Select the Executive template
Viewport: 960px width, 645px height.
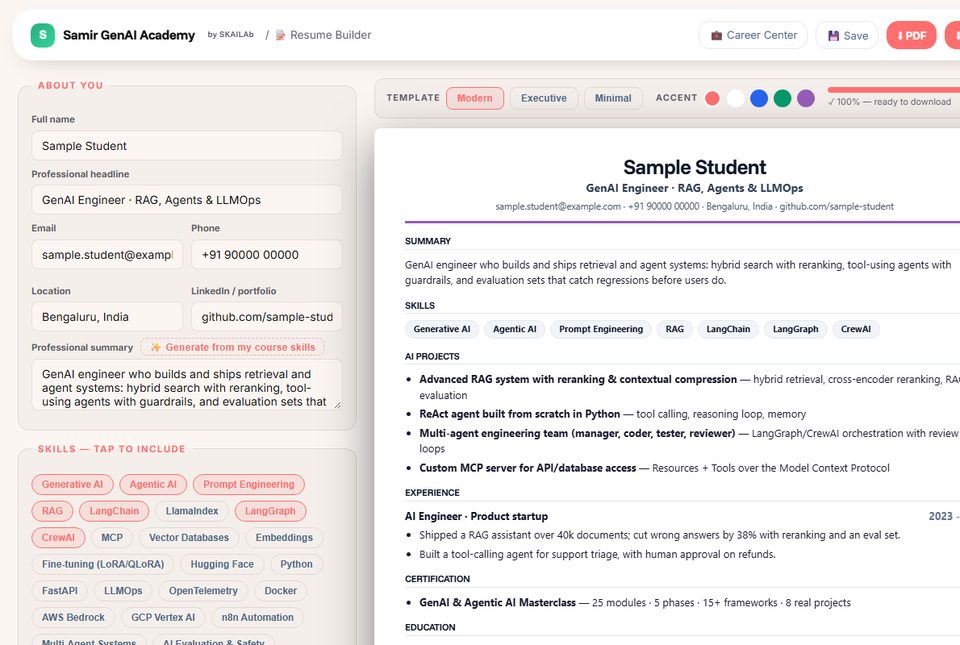[544, 98]
